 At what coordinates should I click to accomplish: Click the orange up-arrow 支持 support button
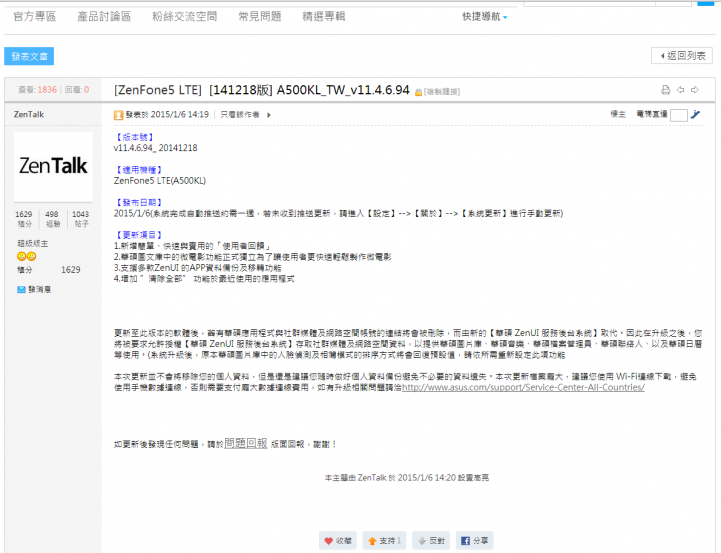(x=385, y=541)
